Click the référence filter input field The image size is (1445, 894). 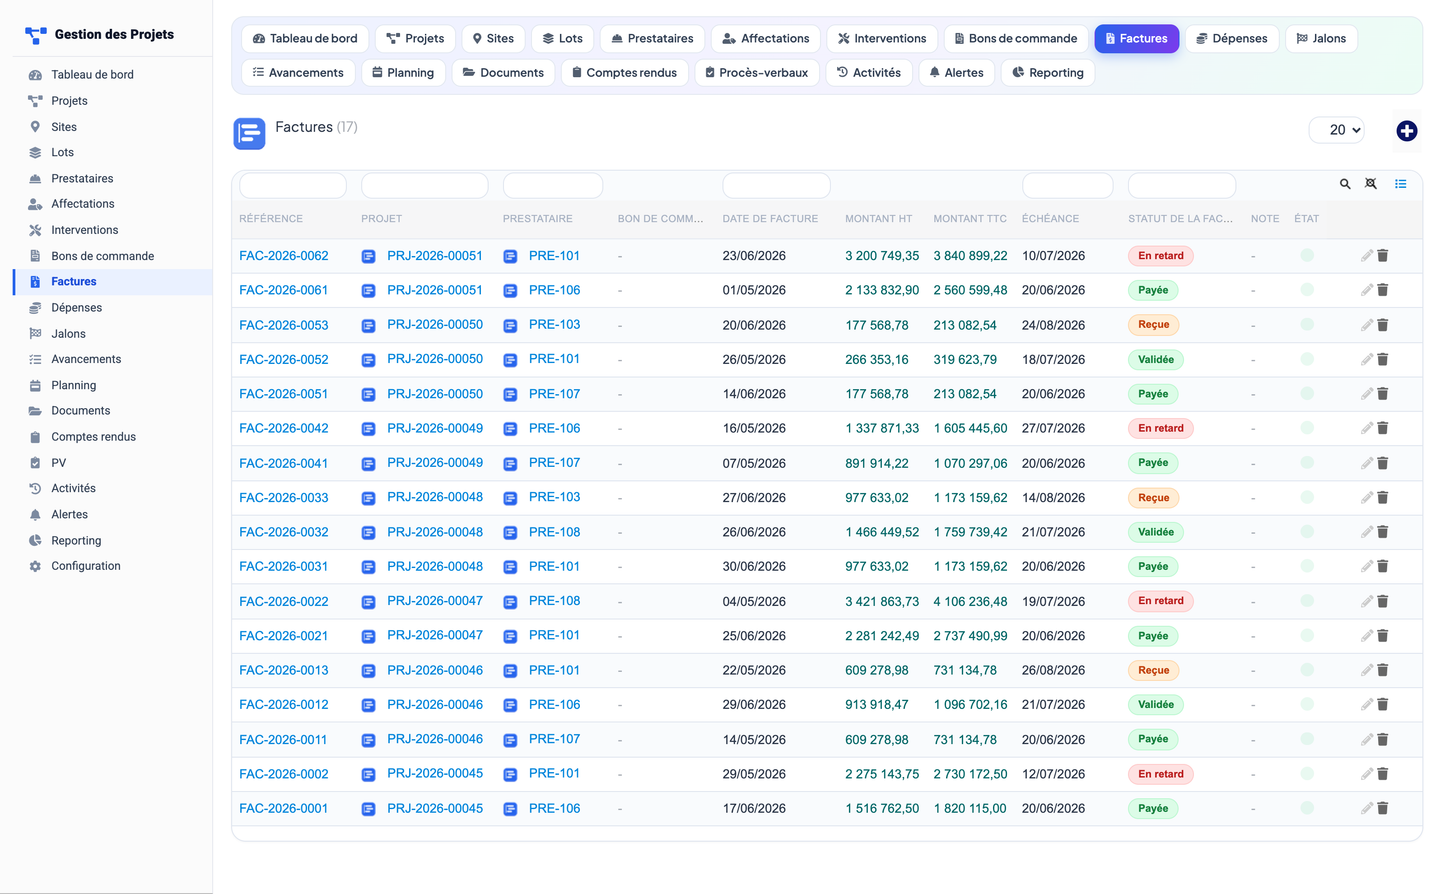click(x=293, y=185)
